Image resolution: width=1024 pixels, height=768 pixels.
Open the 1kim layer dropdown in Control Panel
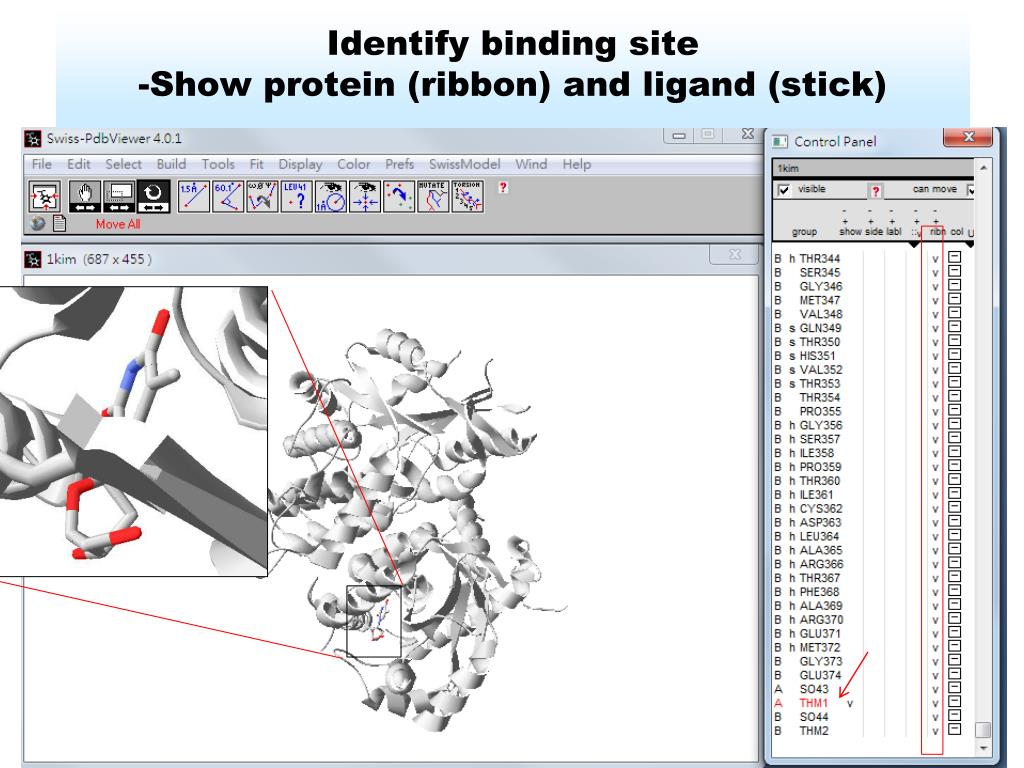[874, 168]
